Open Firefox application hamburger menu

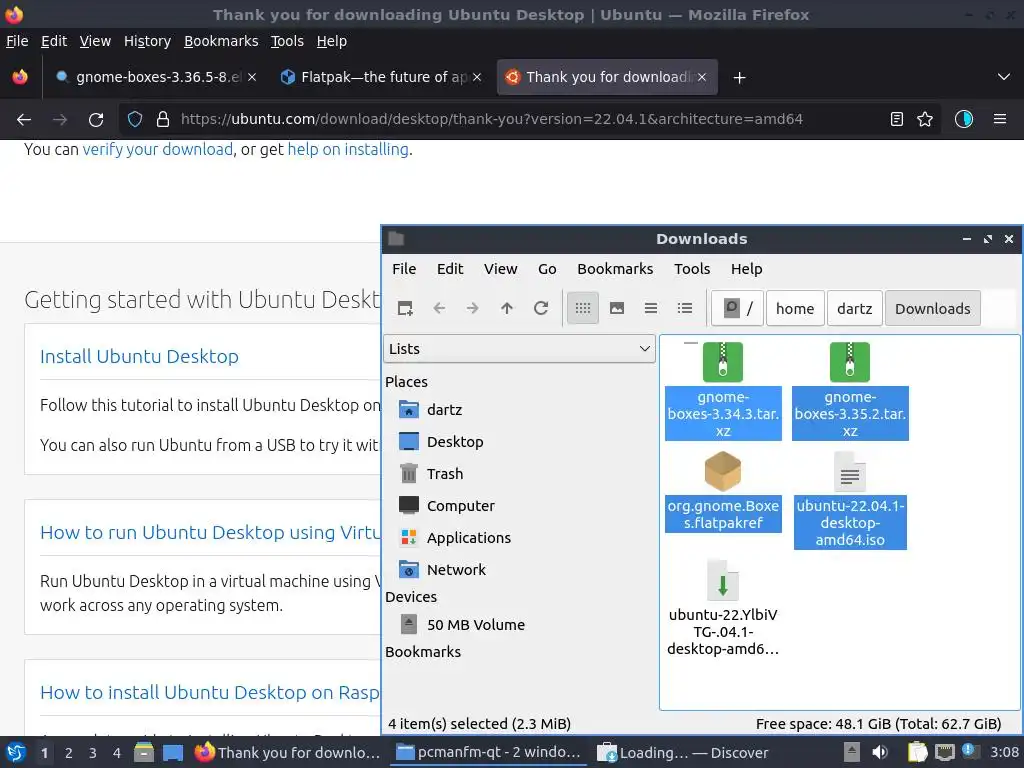pyautogui.click(x=999, y=120)
